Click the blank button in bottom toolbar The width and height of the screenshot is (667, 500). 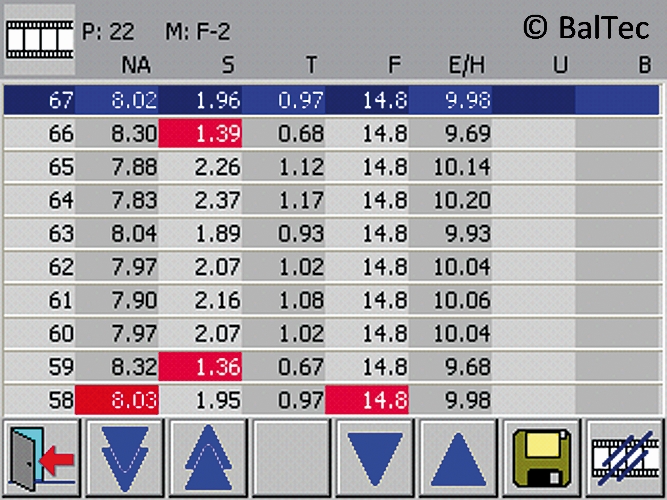coord(291,459)
